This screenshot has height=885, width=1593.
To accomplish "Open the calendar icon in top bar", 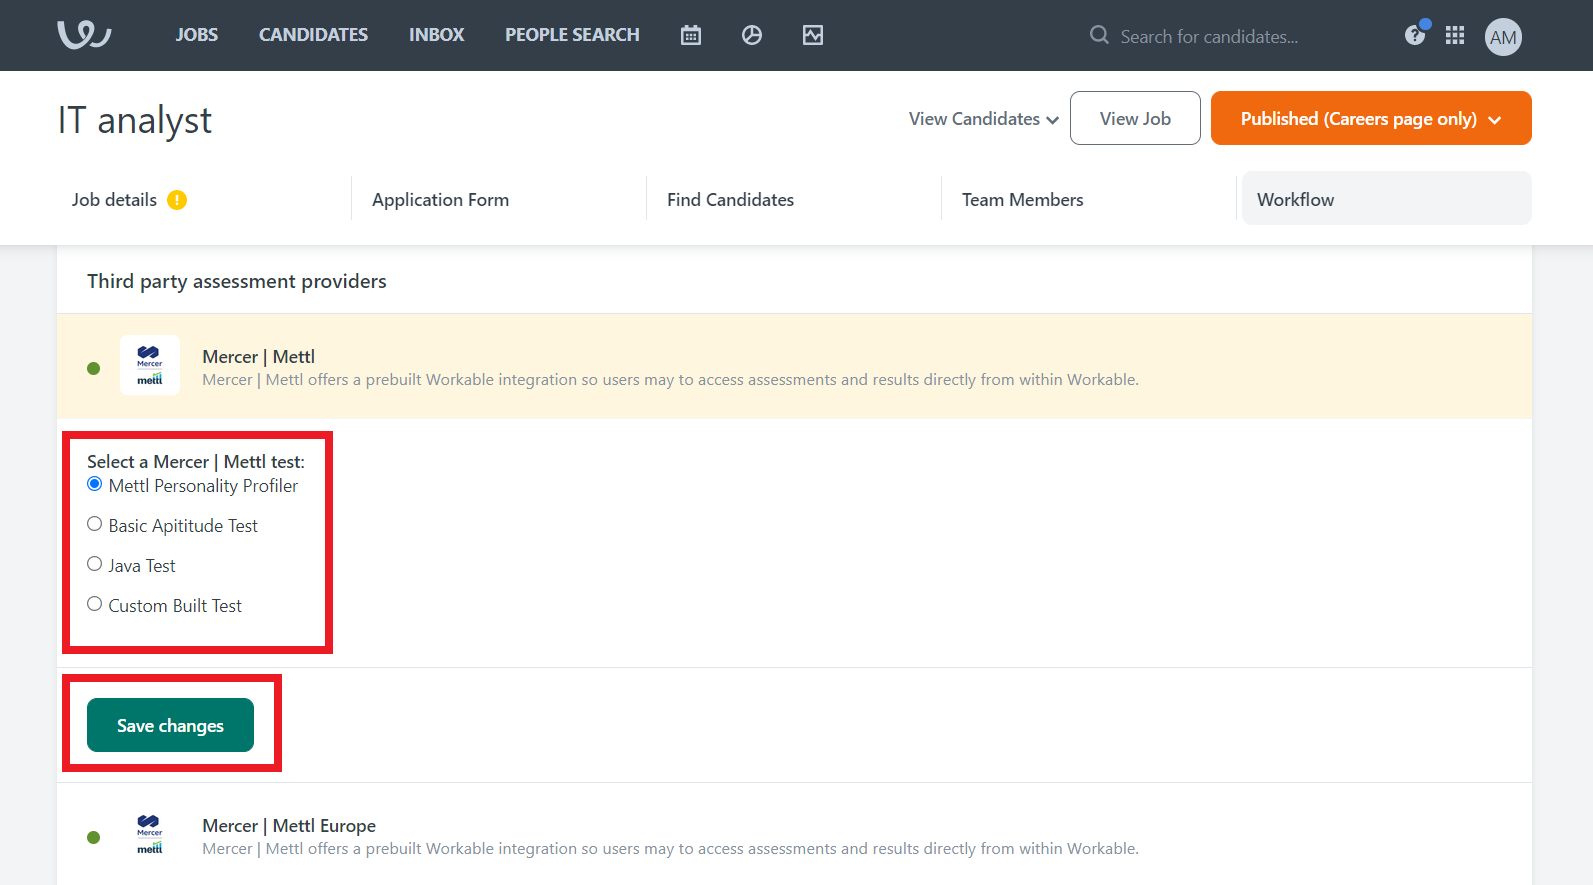I will [x=691, y=35].
